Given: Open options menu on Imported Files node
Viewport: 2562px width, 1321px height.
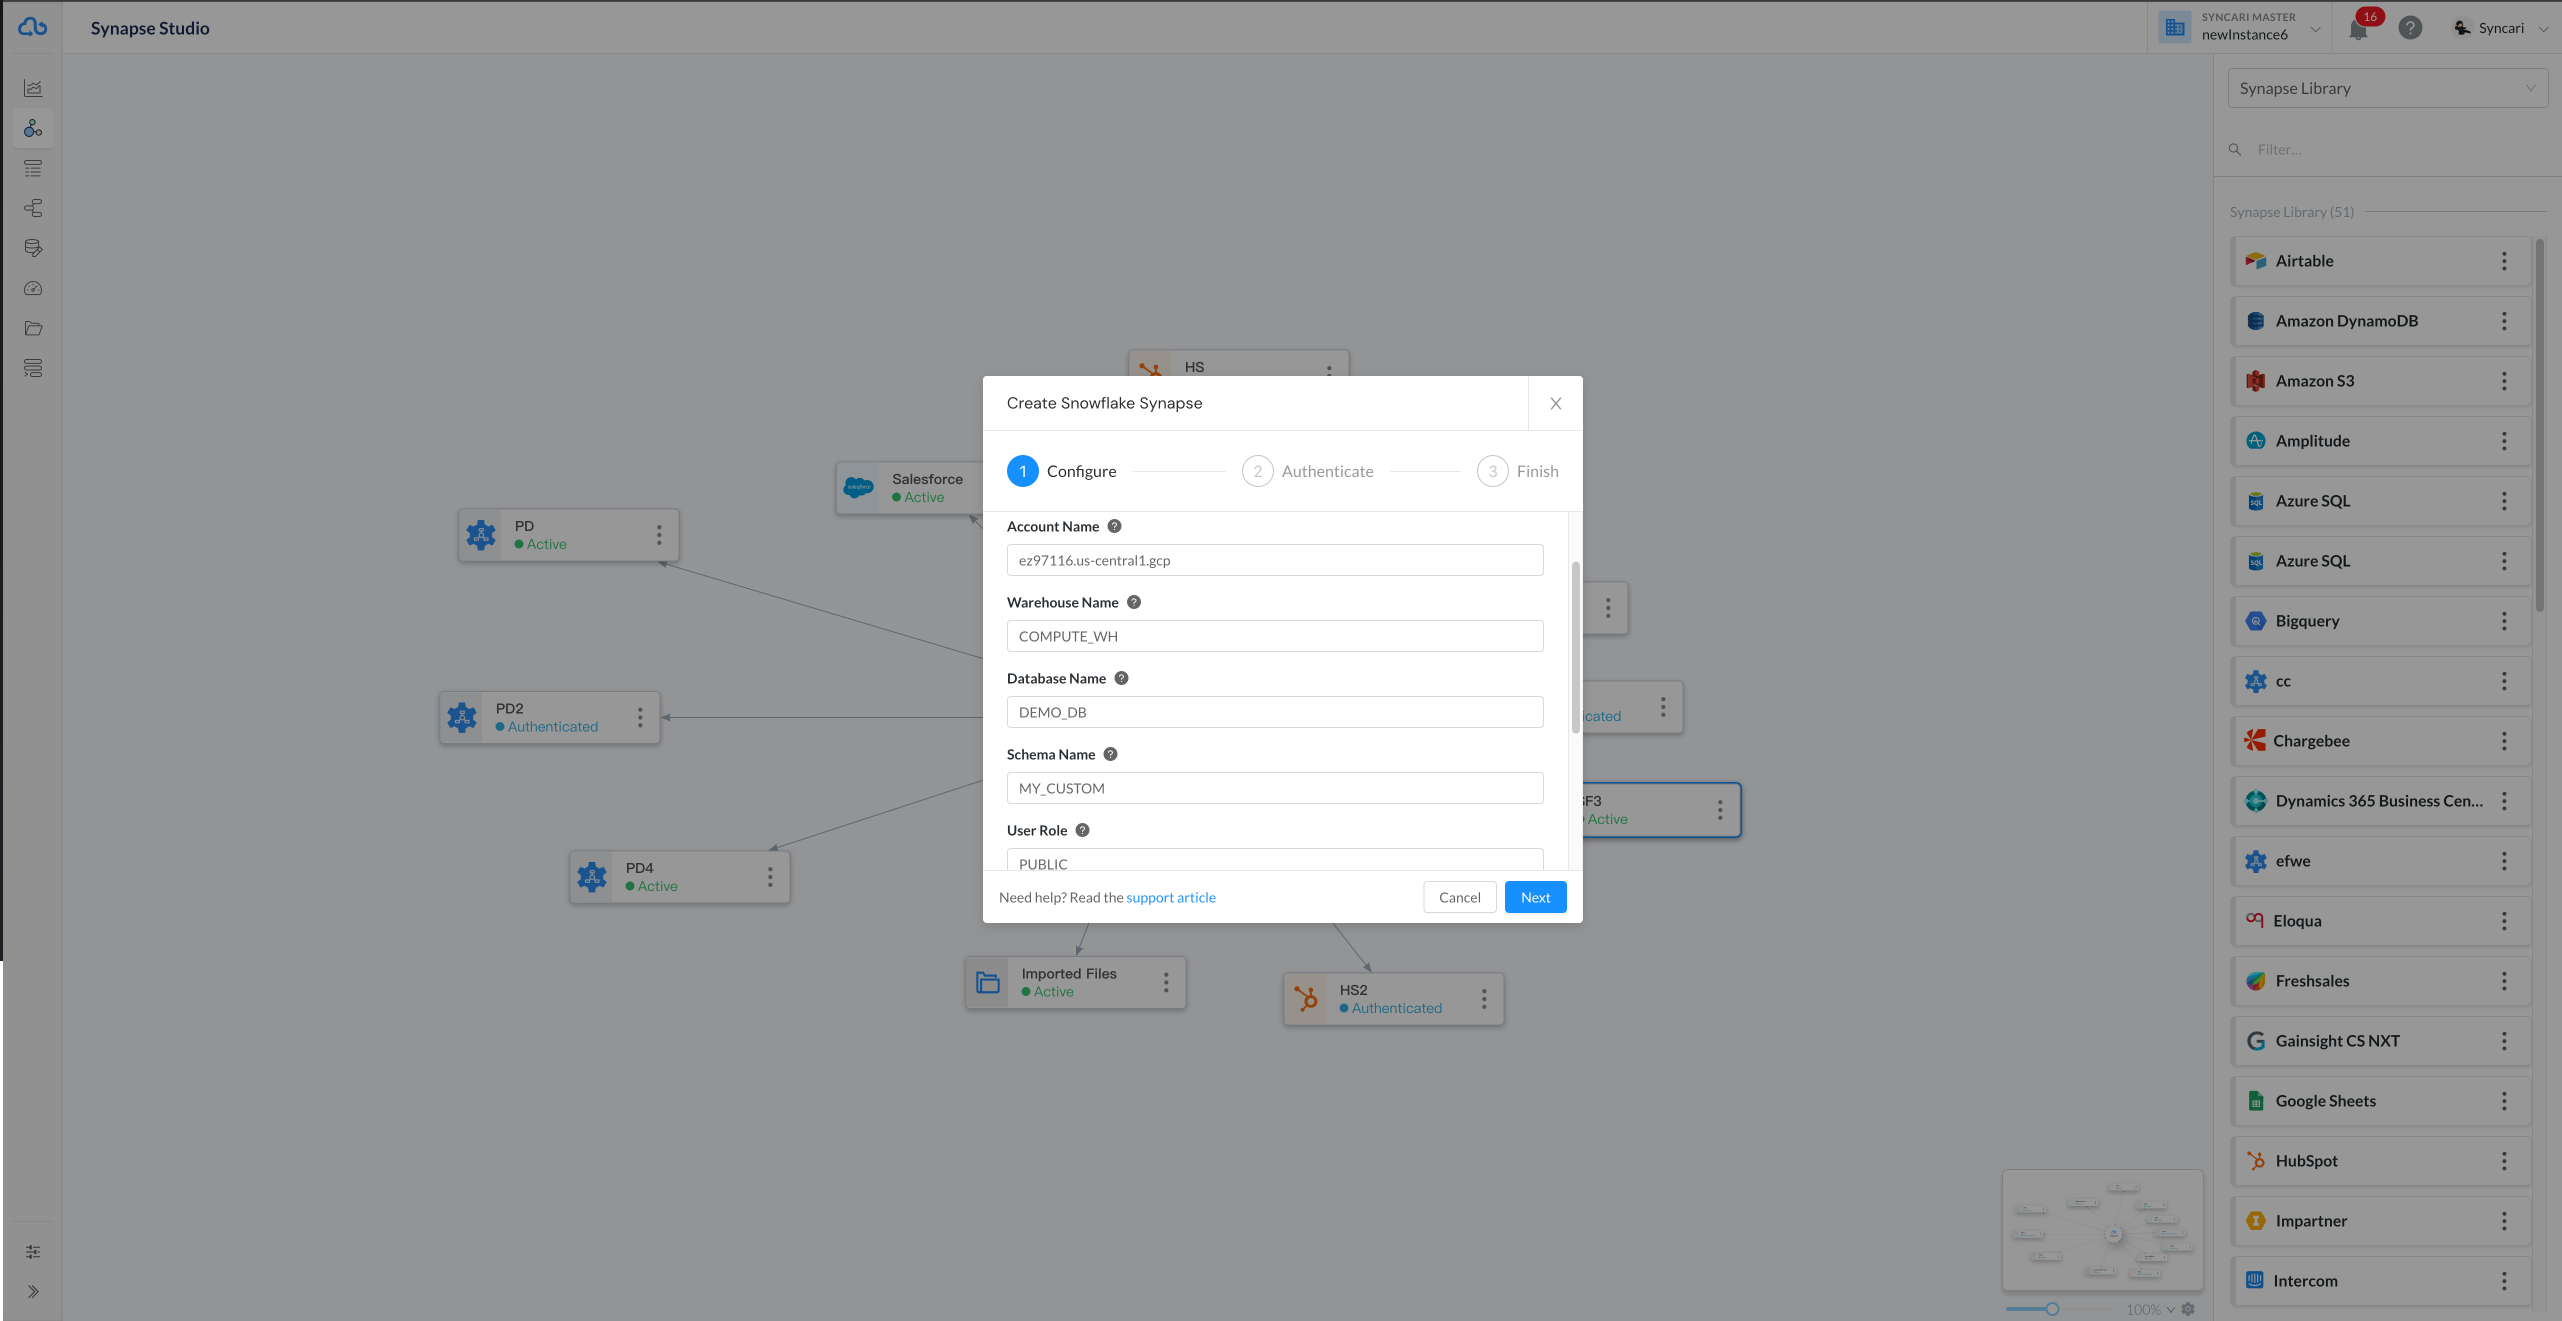Looking at the screenshot, I should tap(1166, 982).
